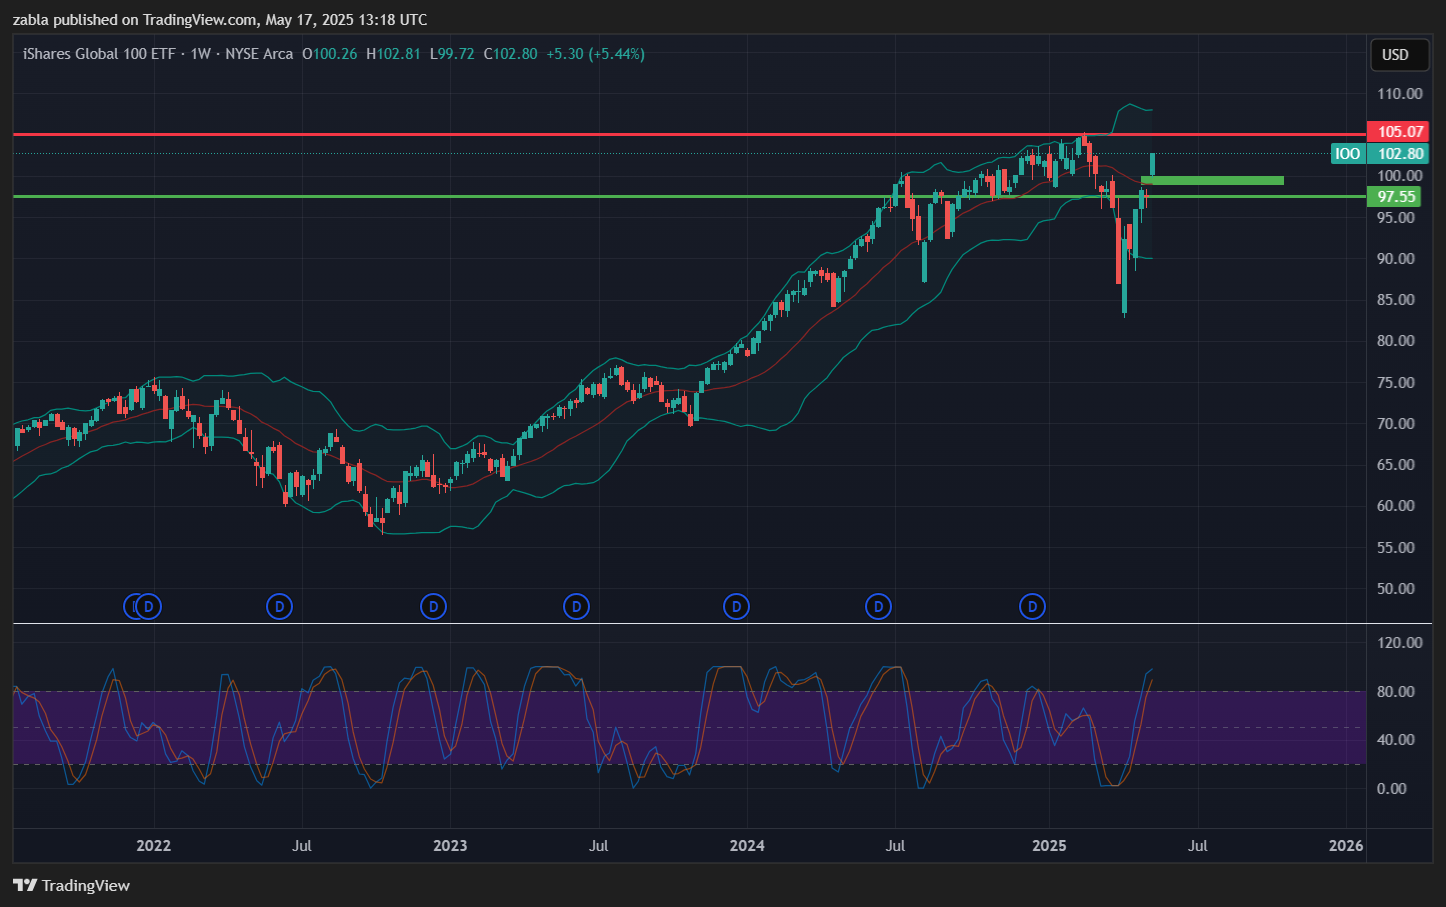Select the red 105.07 price label
Screen dimensions: 1446x907
pos(1399,132)
